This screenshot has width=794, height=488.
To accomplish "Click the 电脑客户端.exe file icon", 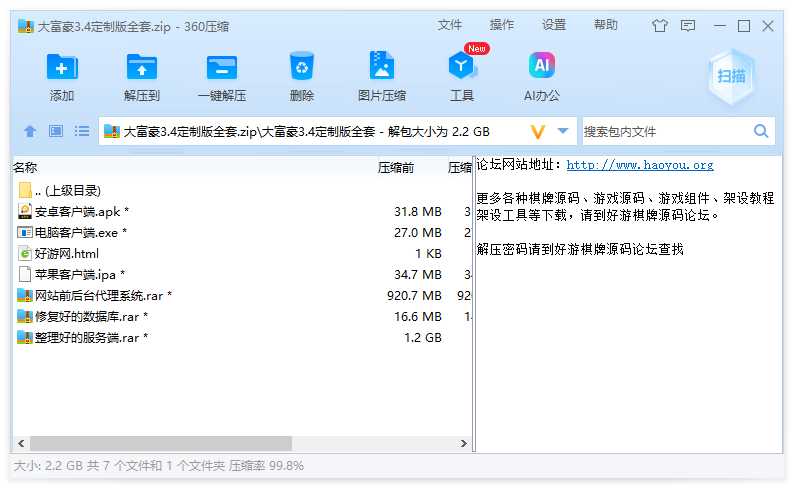I will (25, 232).
